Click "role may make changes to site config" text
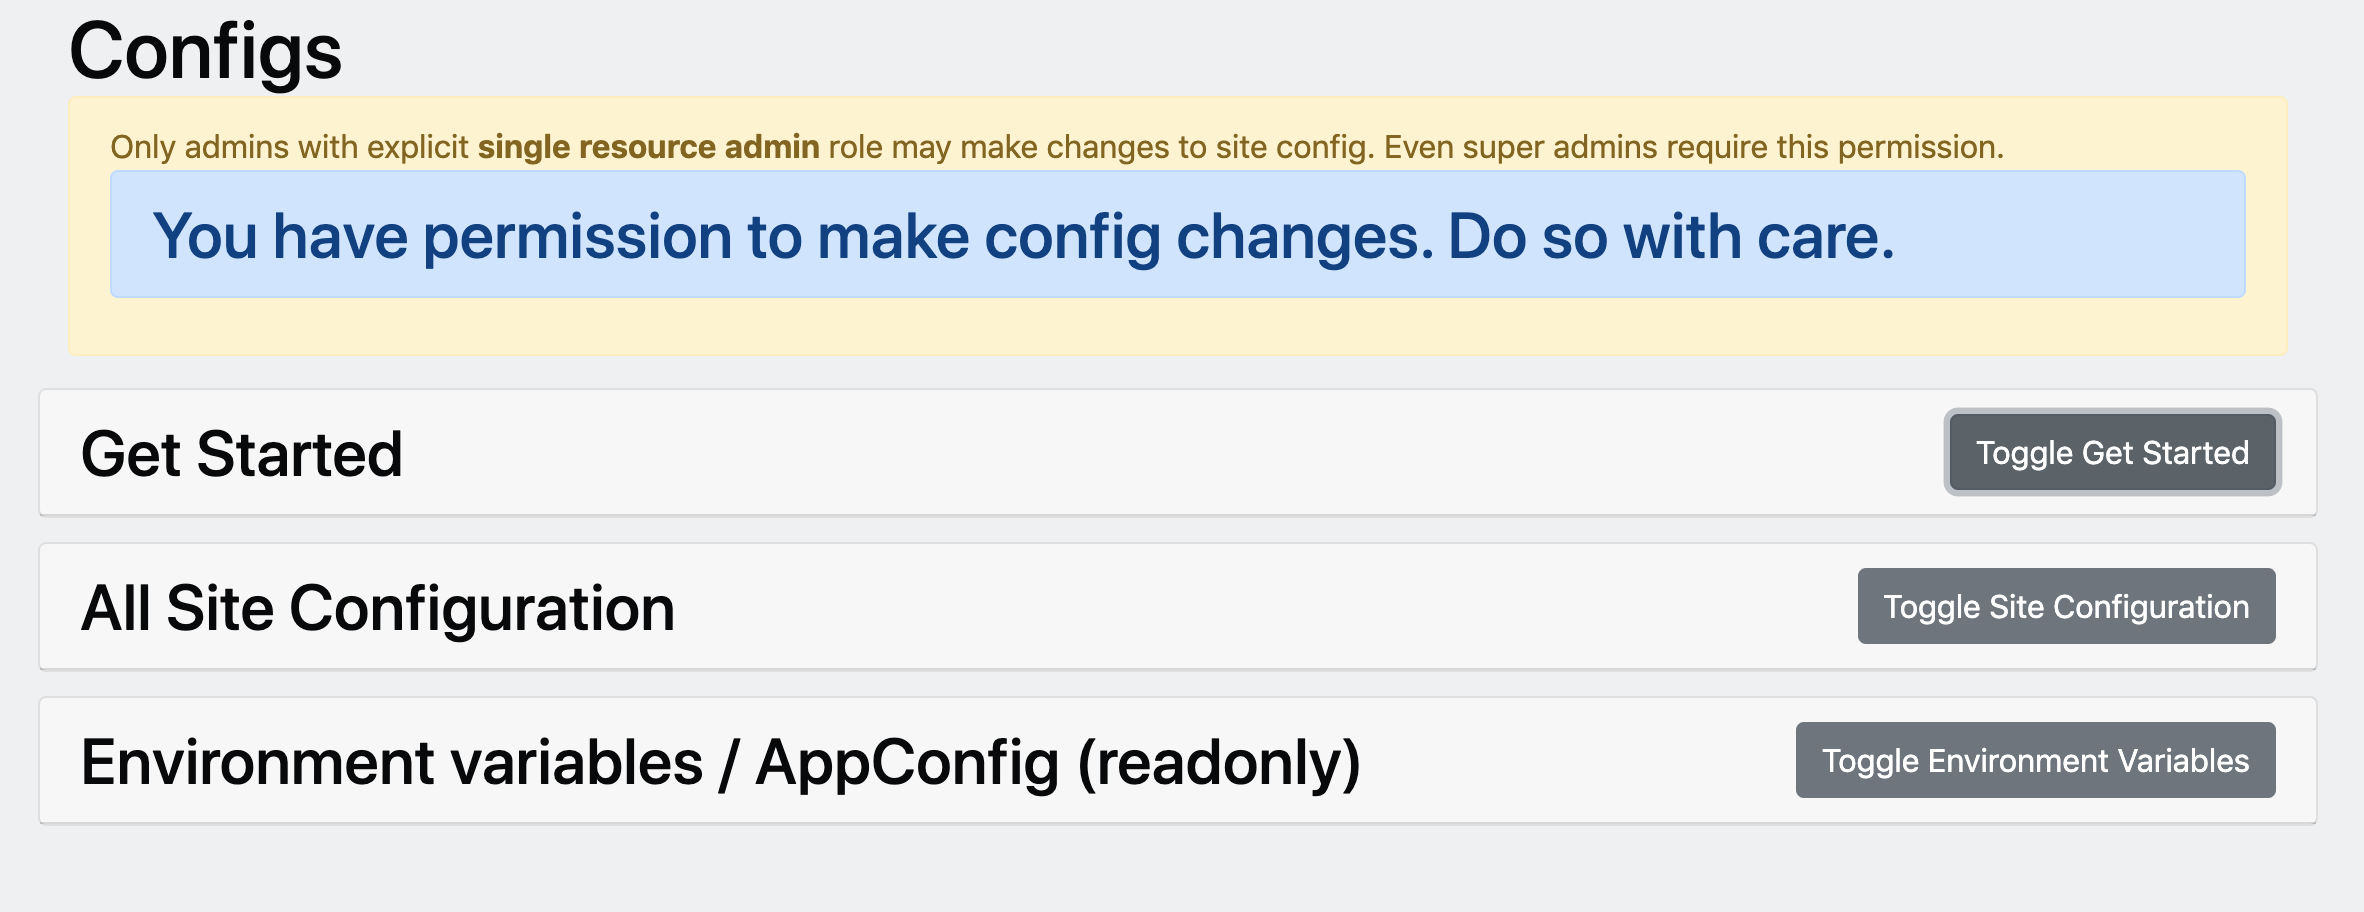 click(1101, 147)
